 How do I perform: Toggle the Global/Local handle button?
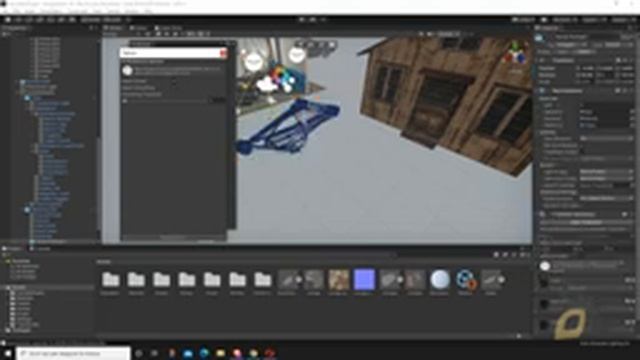click(x=111, y=20)
